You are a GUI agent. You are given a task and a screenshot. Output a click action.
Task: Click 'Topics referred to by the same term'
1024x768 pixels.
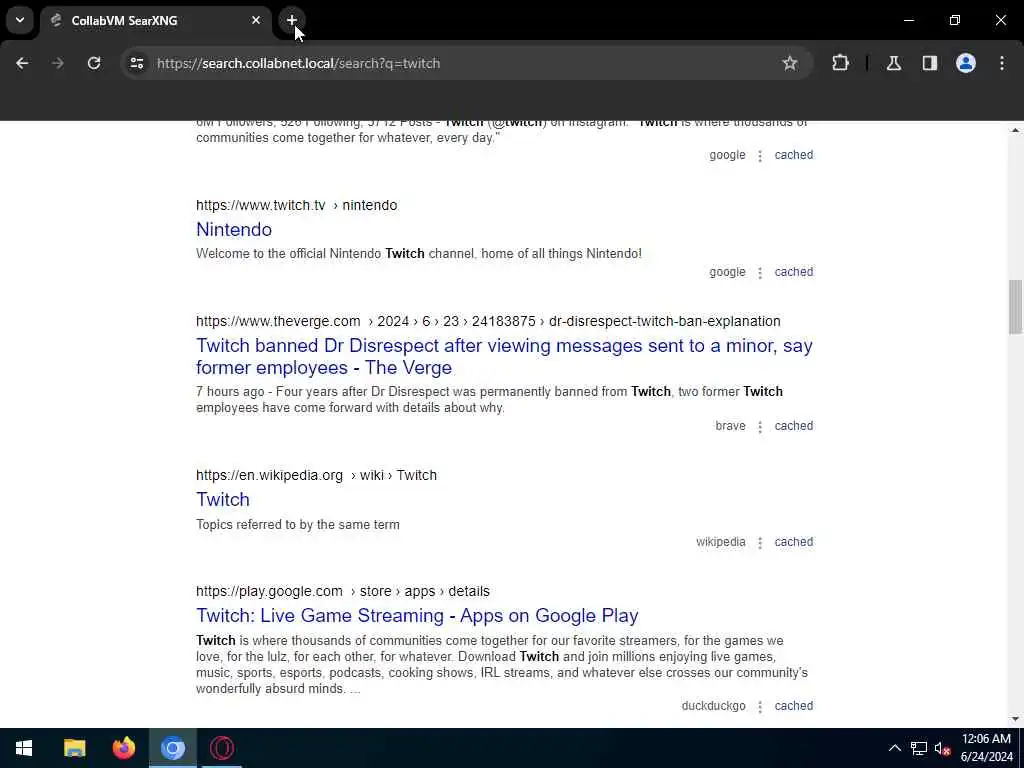(298, 524)
